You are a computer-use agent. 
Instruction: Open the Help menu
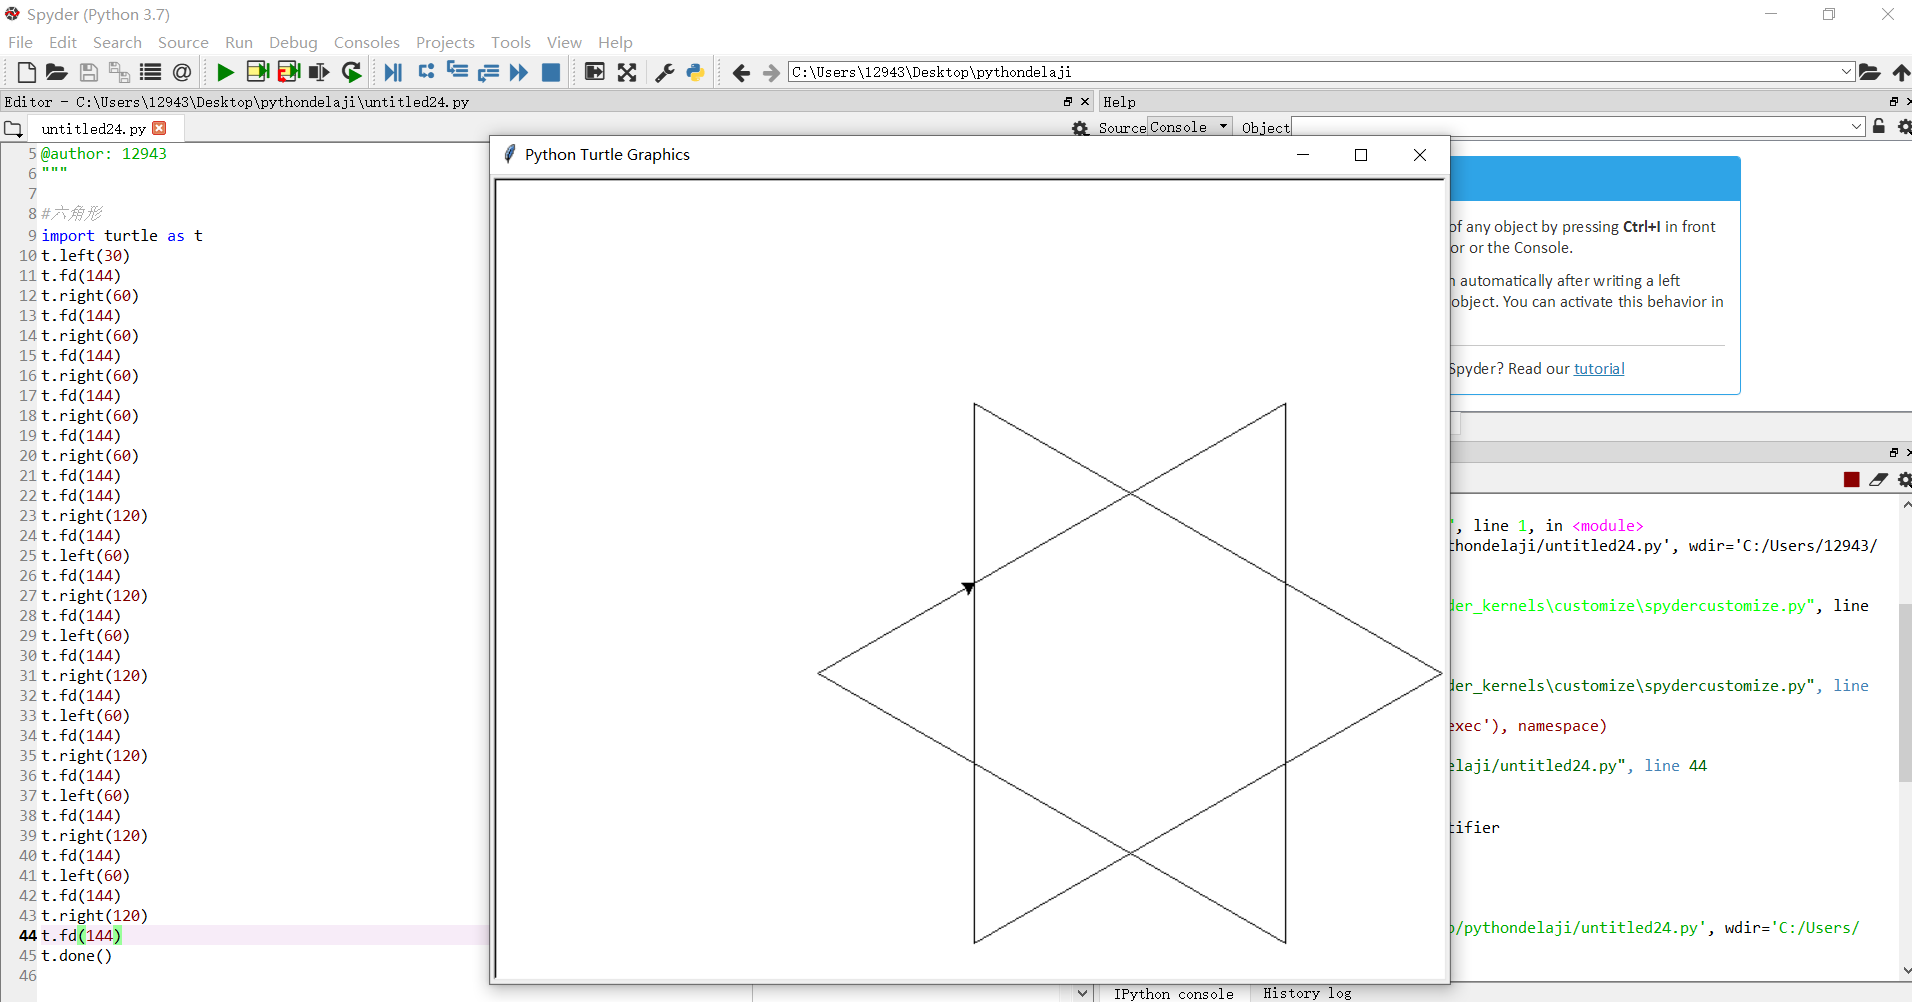[615, 42]
